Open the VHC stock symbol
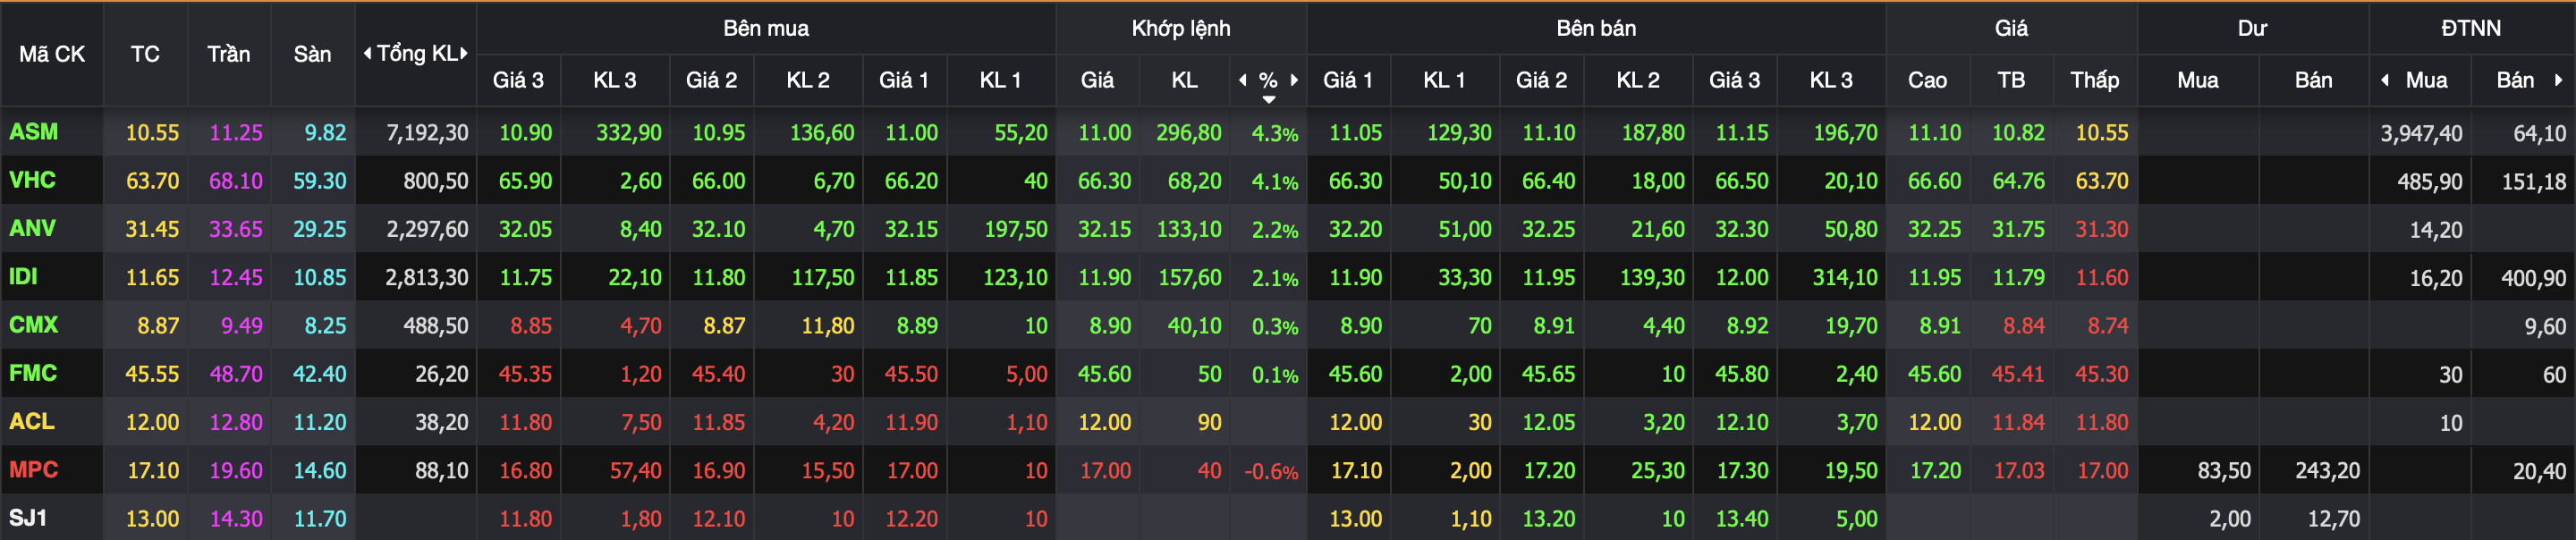Viewport: 2576px width, 540px height. tap(32, 180)
